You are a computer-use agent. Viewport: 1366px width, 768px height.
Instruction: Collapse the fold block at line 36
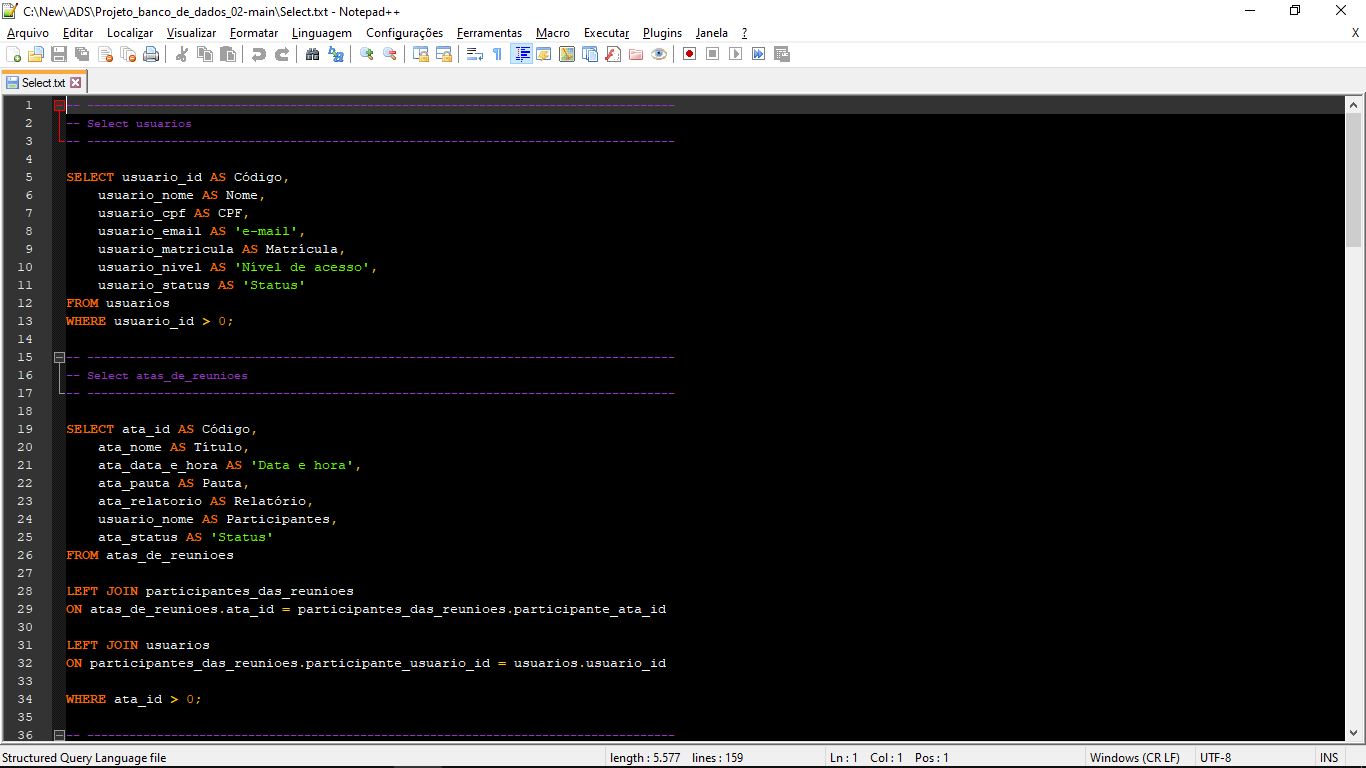coord(59,735)
